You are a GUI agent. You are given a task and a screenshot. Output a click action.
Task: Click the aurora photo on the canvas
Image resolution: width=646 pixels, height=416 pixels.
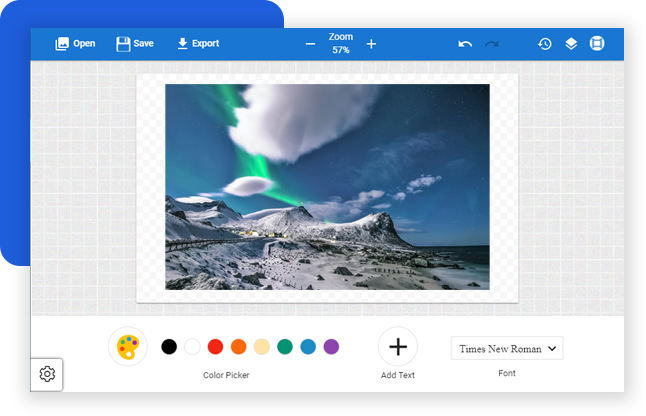[x=327, y=187]
